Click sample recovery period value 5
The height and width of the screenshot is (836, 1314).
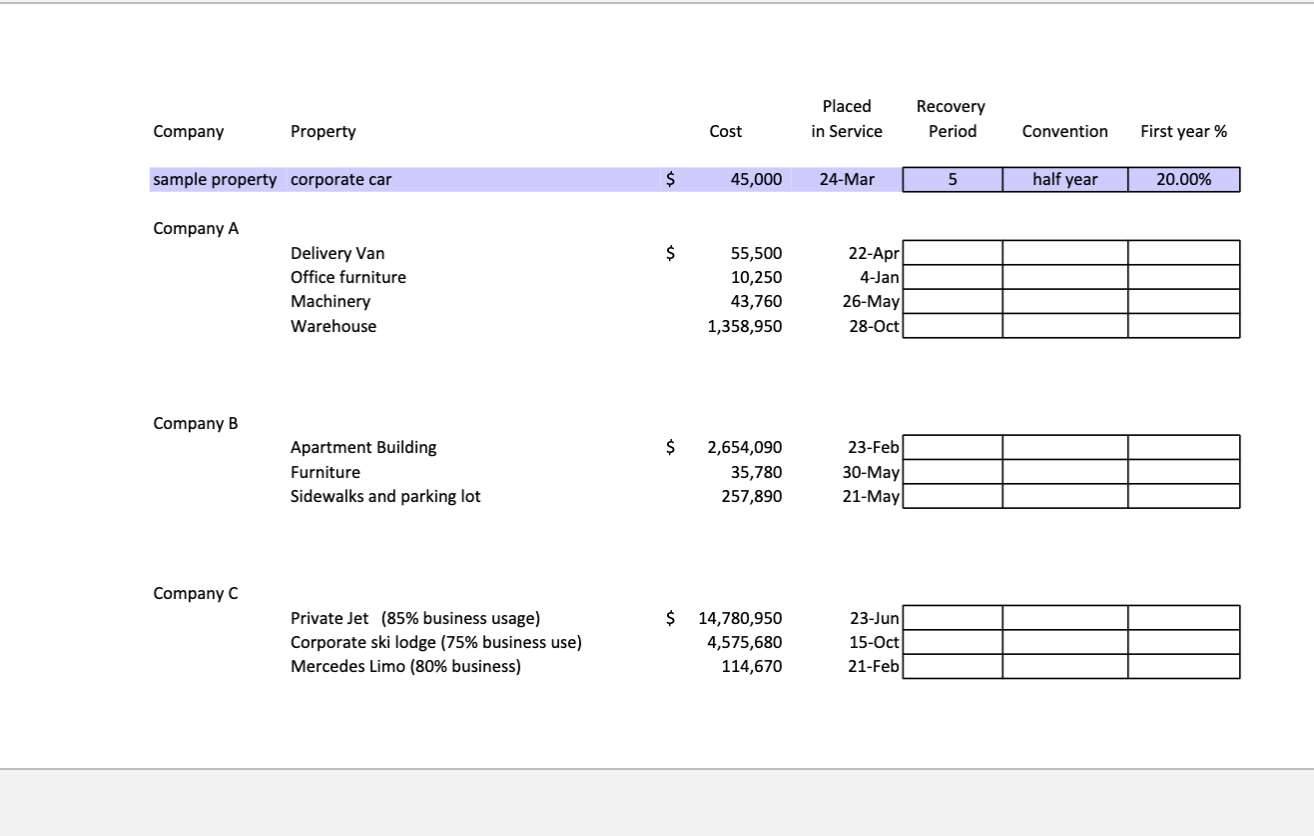click(x=953, y=180)
